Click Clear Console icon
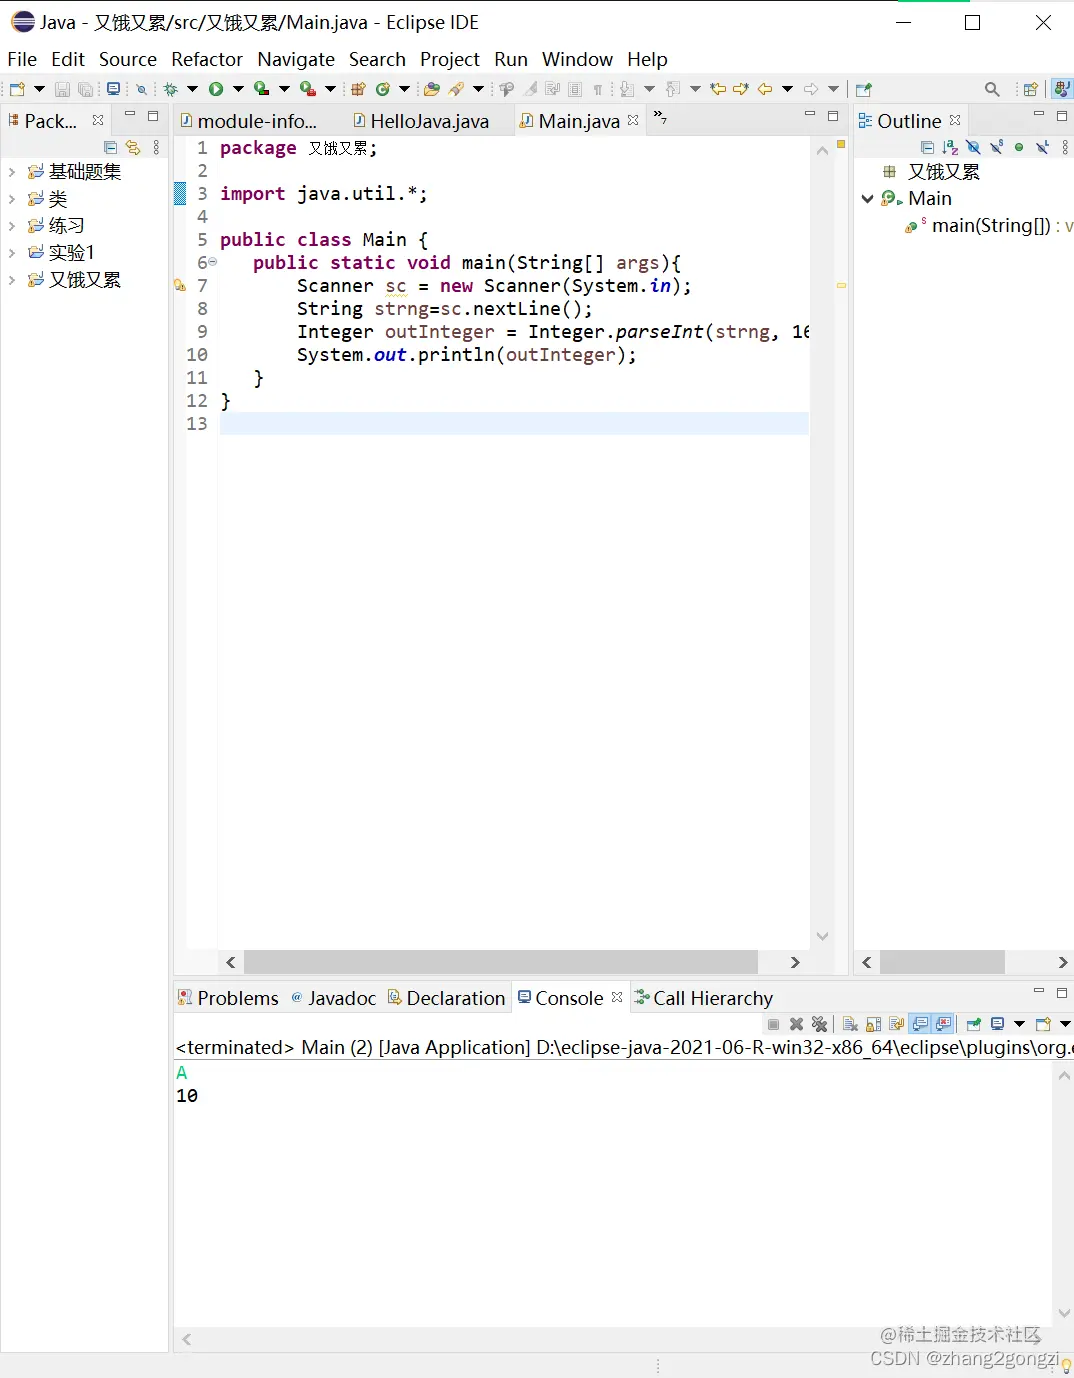1074x1378 pixels. pos(850,1024)
